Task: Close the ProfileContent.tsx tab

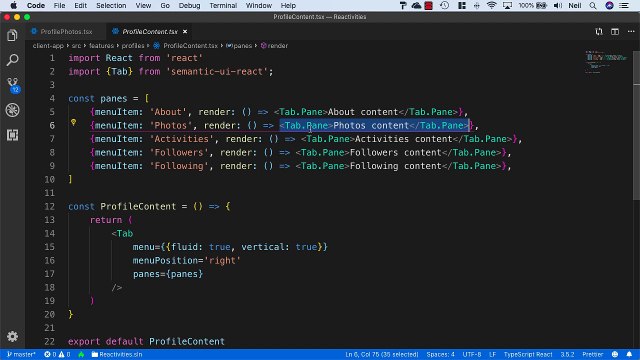Action: pyautogui.click(x=185, y=31)
